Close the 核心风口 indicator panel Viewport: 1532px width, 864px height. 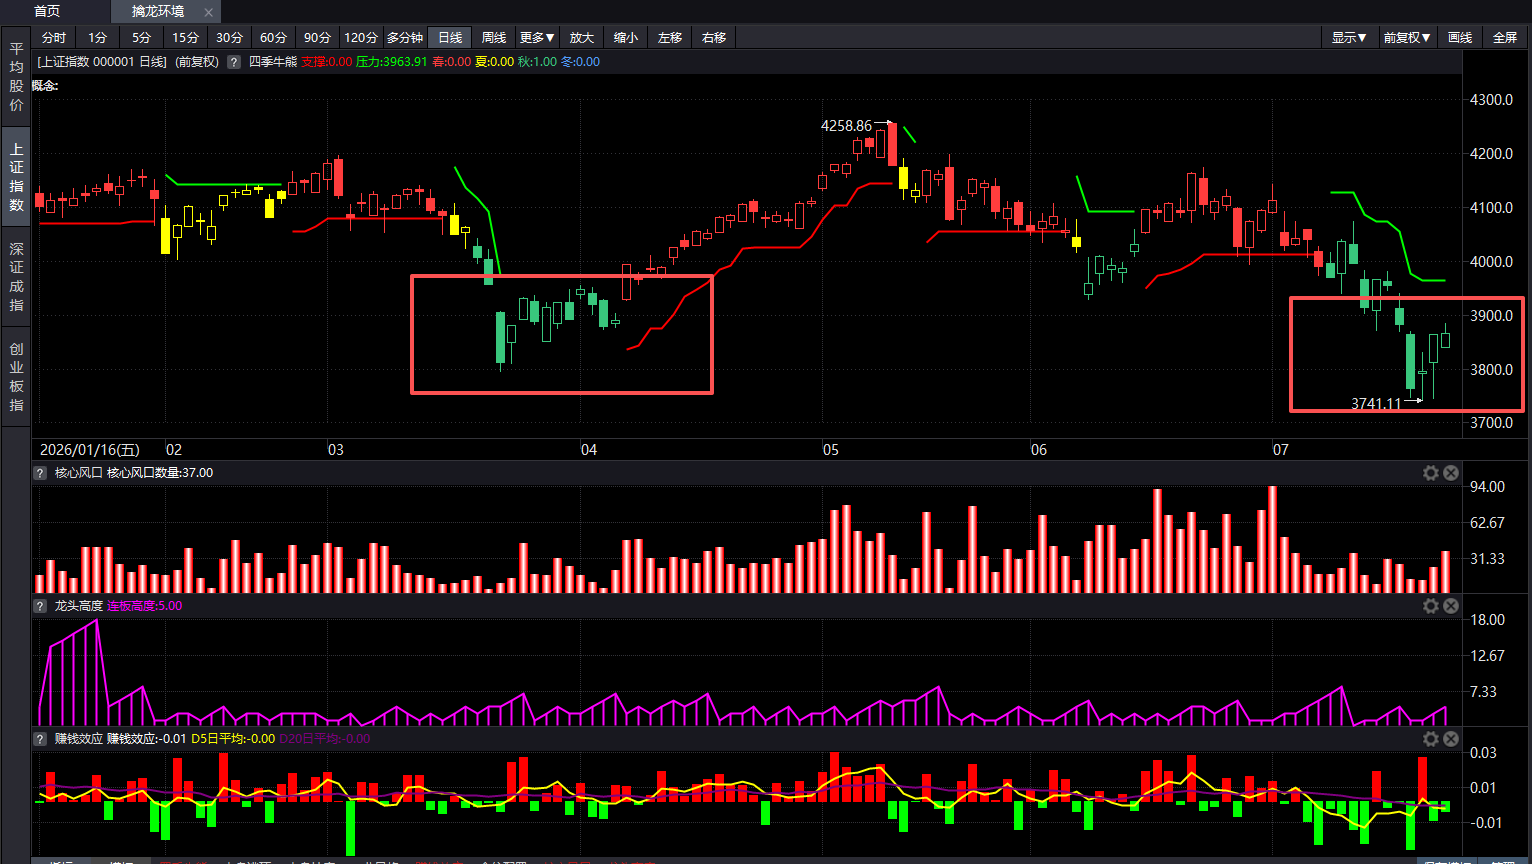(1451, 473)
